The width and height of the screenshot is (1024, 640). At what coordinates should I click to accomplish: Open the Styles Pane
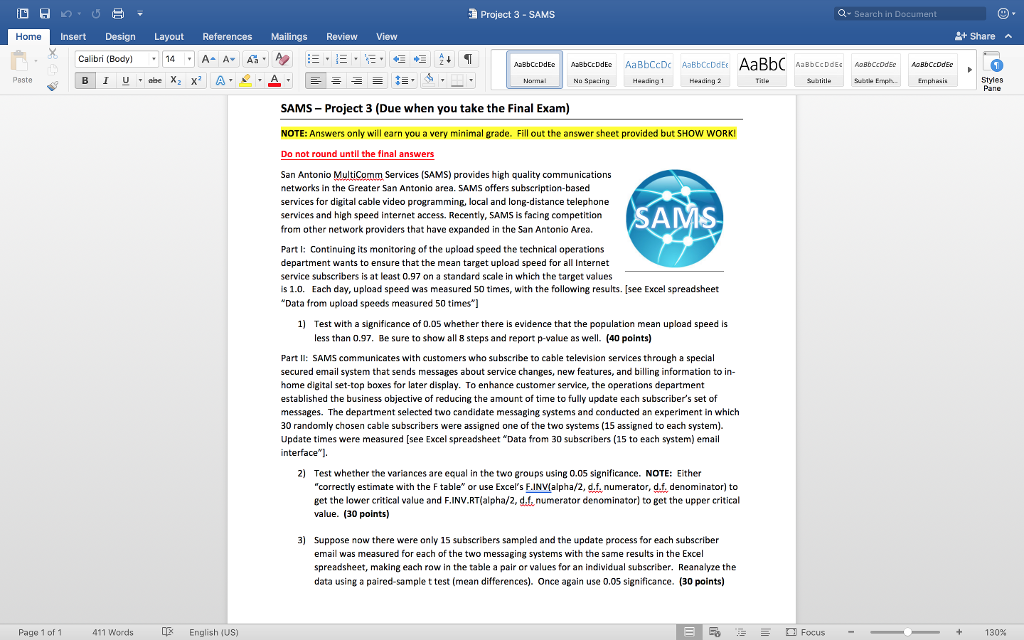pos(993,70)
